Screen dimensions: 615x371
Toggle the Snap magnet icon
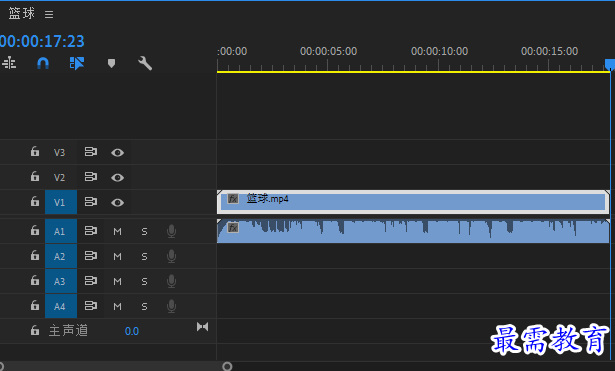click(43, 63)
